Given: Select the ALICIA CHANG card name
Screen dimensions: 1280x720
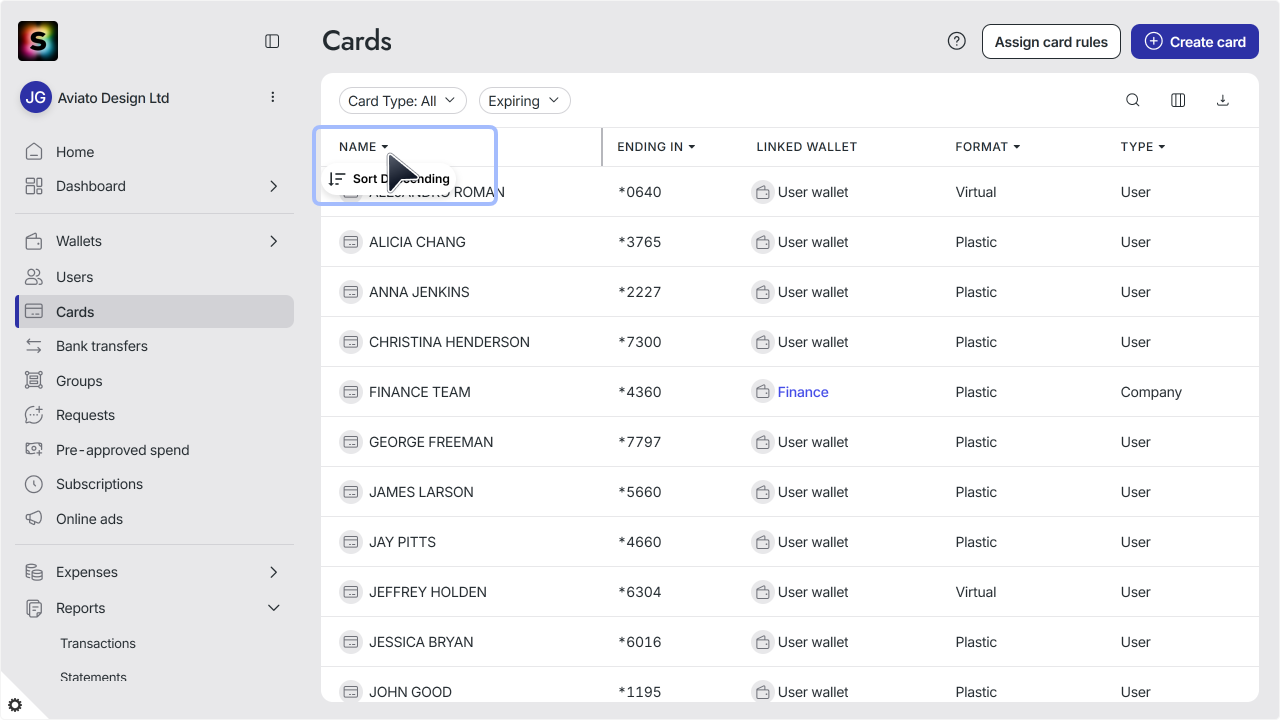Looking at the screenshot, I should (x=417, y=242).
